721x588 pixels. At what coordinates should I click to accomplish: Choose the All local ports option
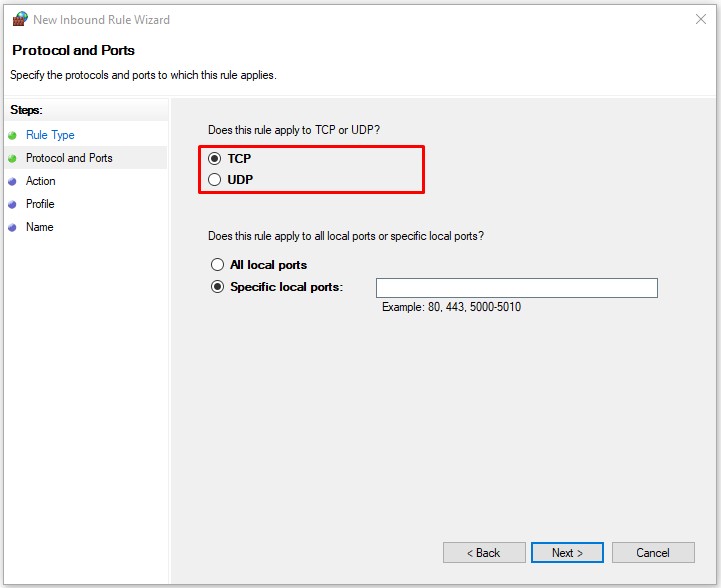[217, 265]
